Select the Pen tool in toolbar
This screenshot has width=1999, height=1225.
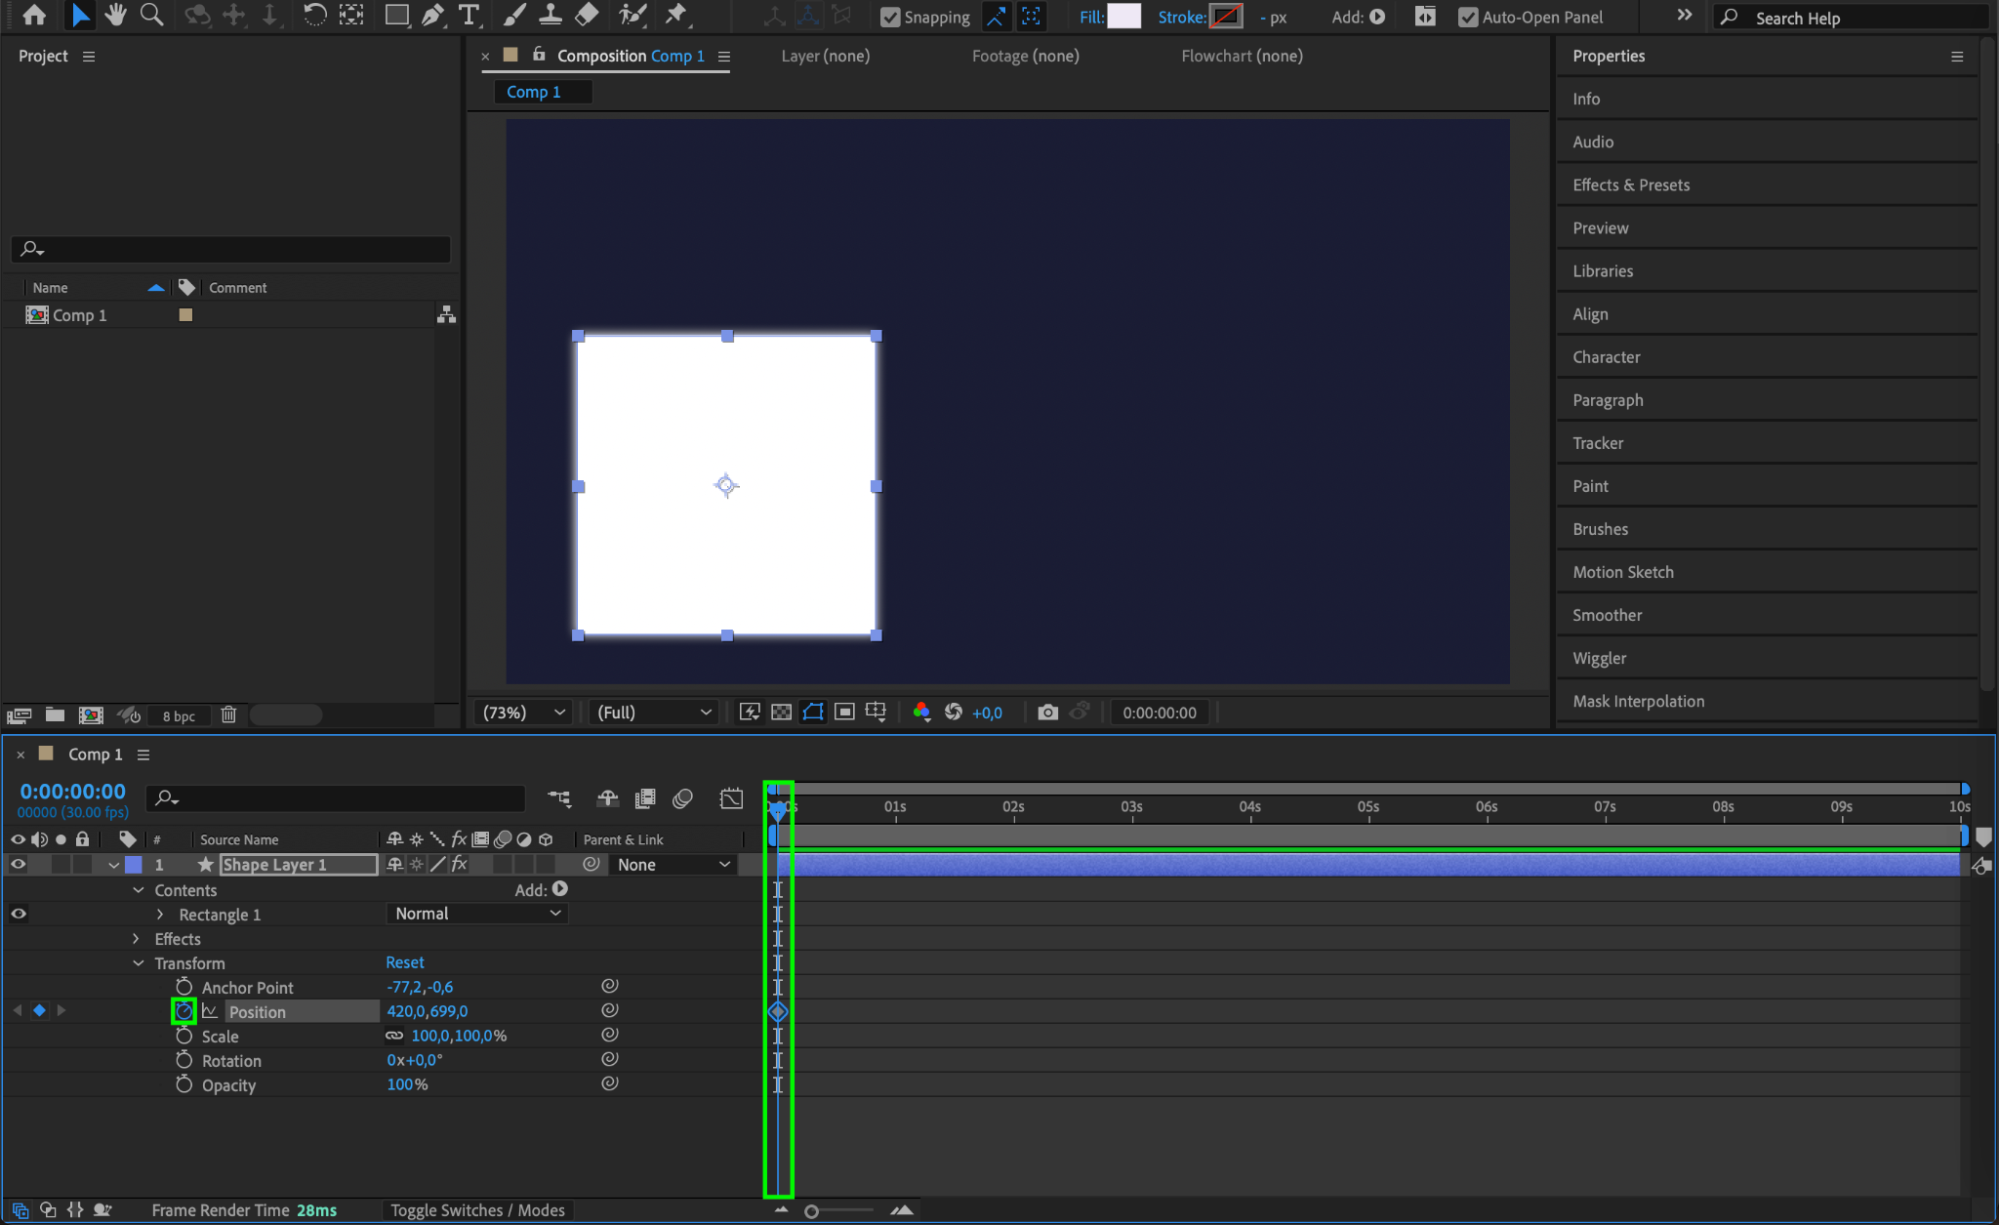[x=432, y=15]
